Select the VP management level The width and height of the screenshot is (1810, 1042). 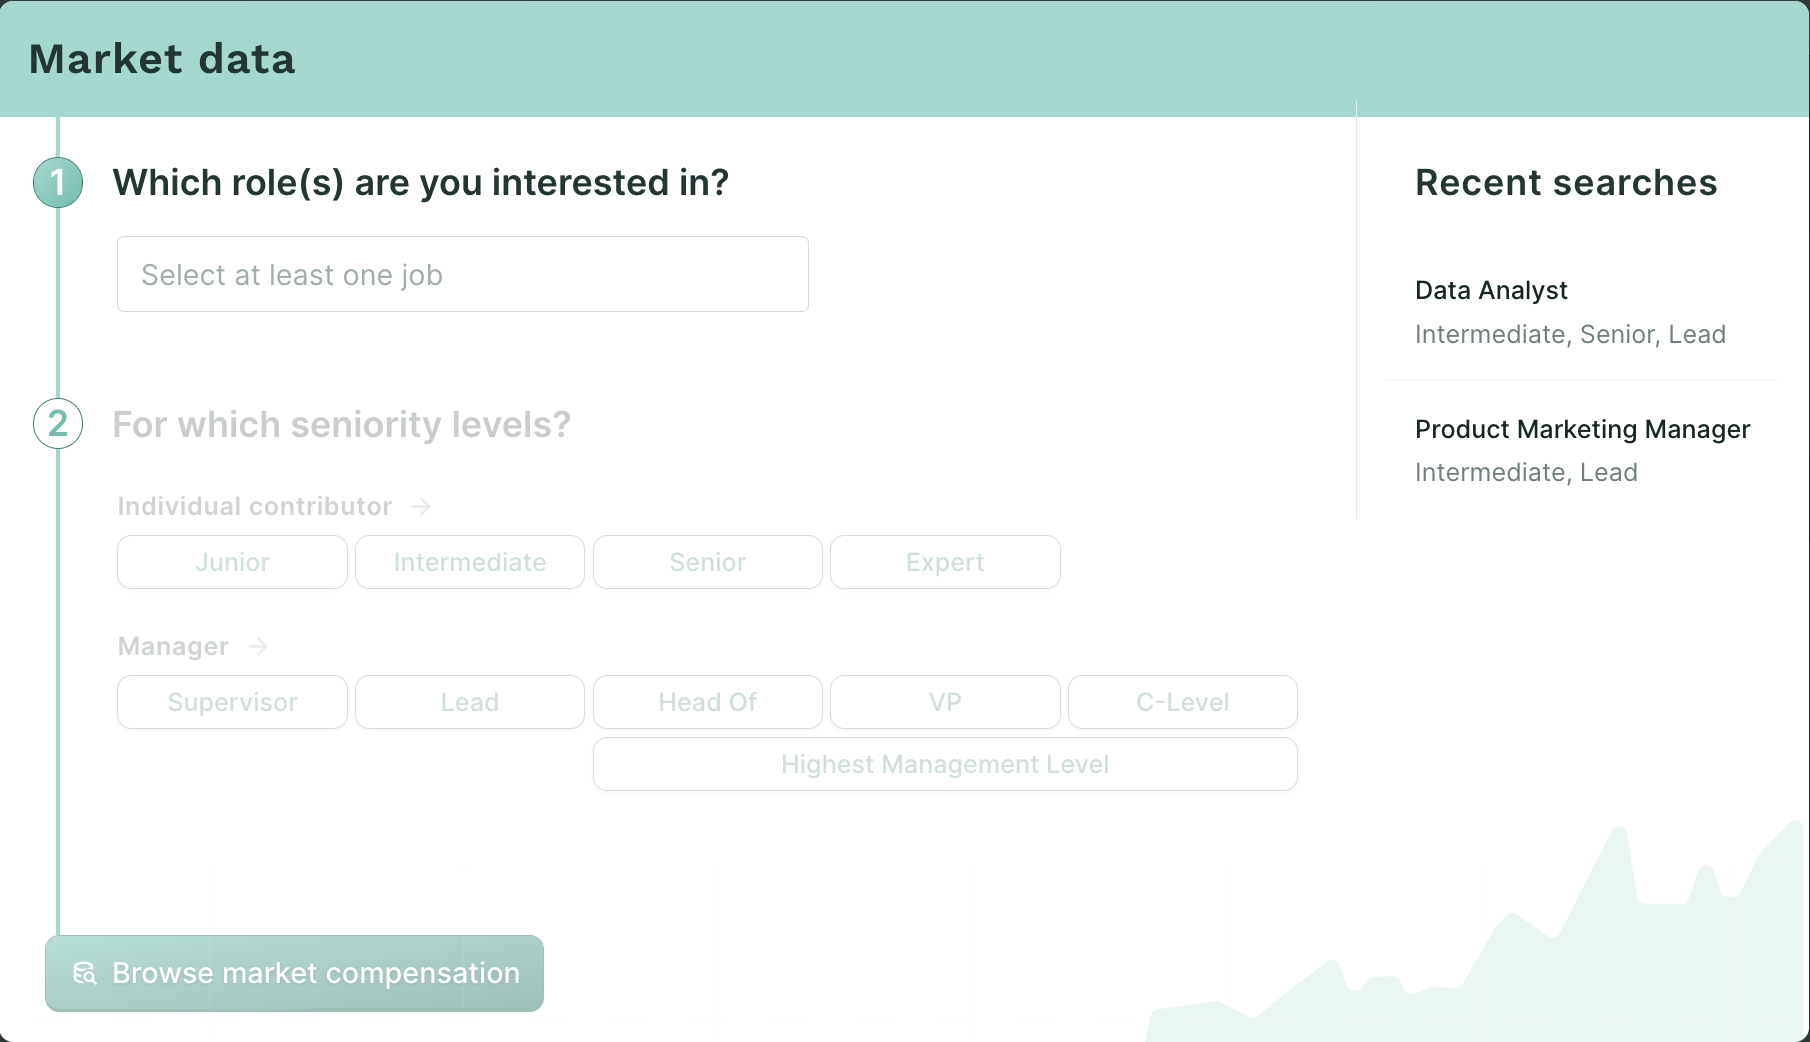pyautogui.click(x=944, y=702)
